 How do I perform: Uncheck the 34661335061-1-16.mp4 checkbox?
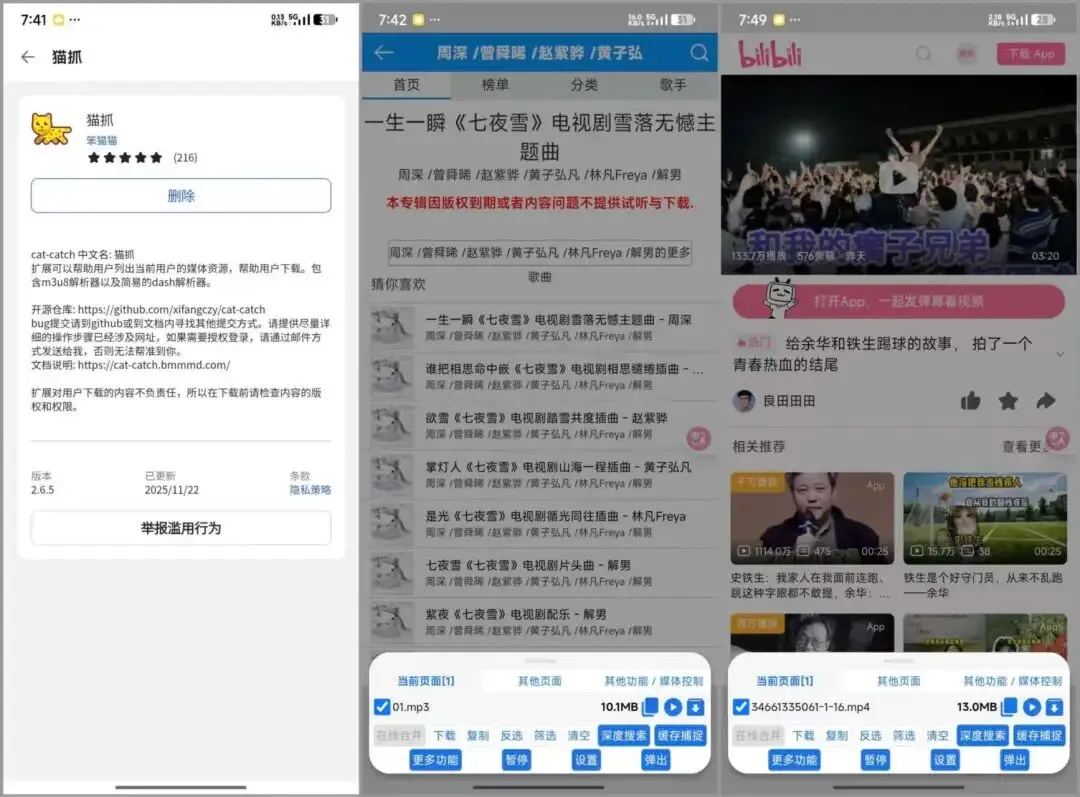tap(740, 707)
